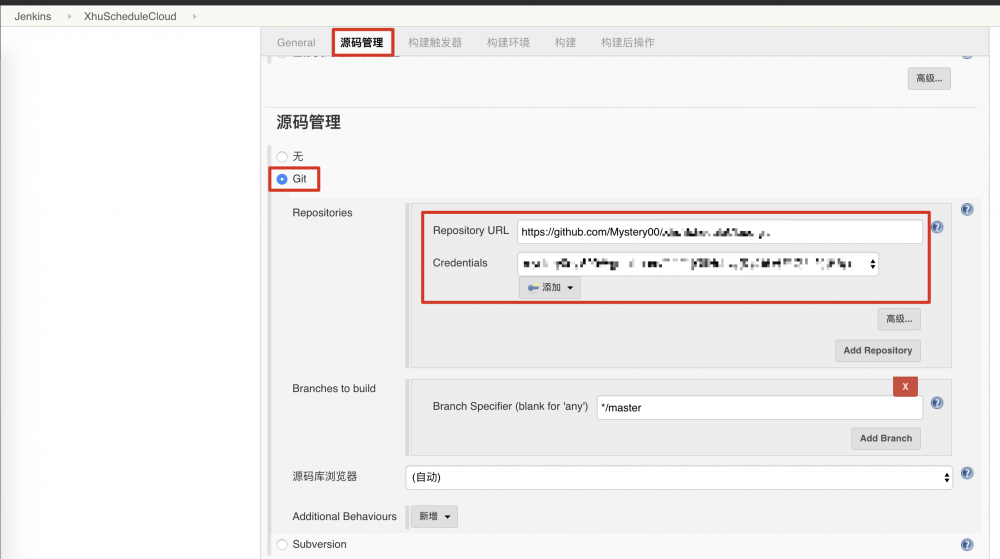Focus the Branch Specifier field with */master

pyautogui.click(x=760, y=408)
